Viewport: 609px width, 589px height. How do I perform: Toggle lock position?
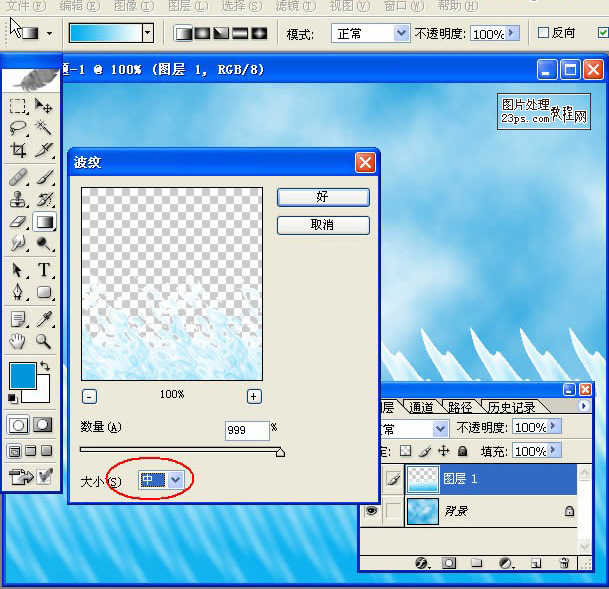444,451
